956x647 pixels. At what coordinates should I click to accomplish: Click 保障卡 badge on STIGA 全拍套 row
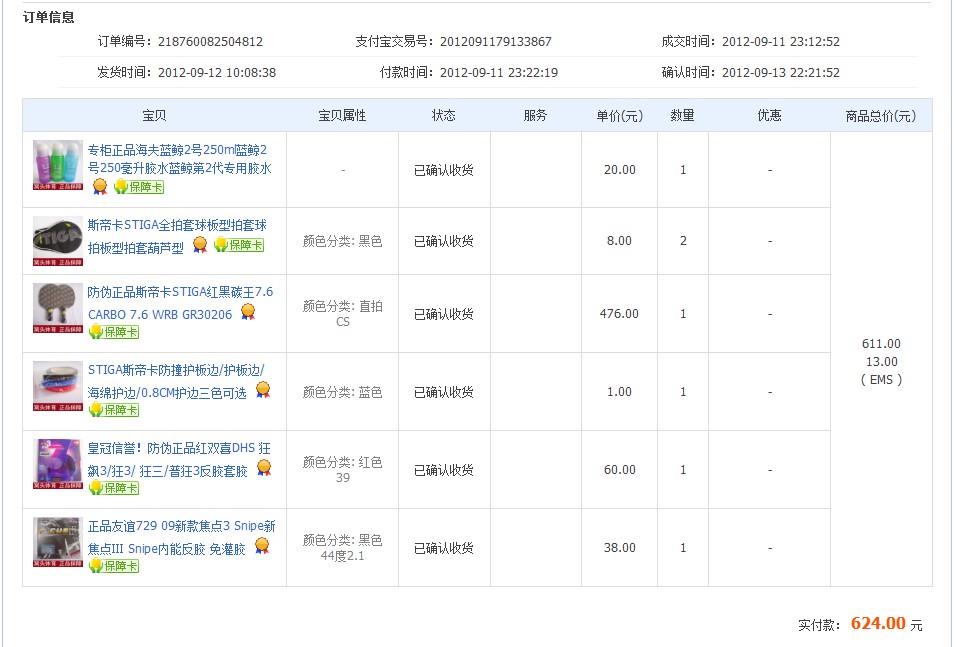[238, 245]
